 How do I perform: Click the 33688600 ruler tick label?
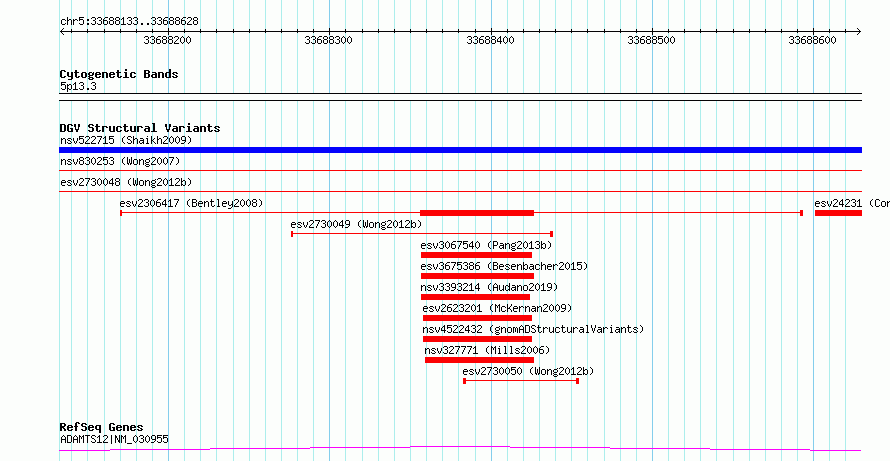click(813, 40)
